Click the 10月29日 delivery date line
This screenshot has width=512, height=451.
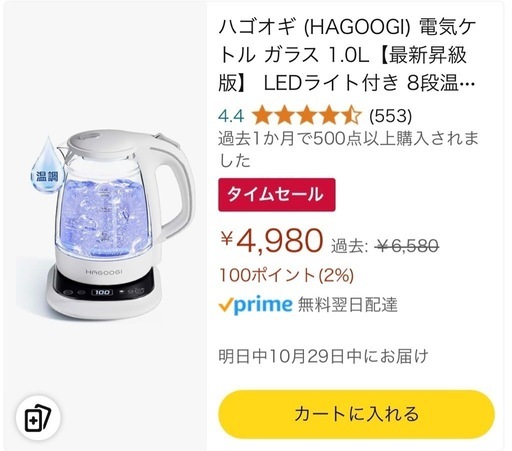pos(323,356)
